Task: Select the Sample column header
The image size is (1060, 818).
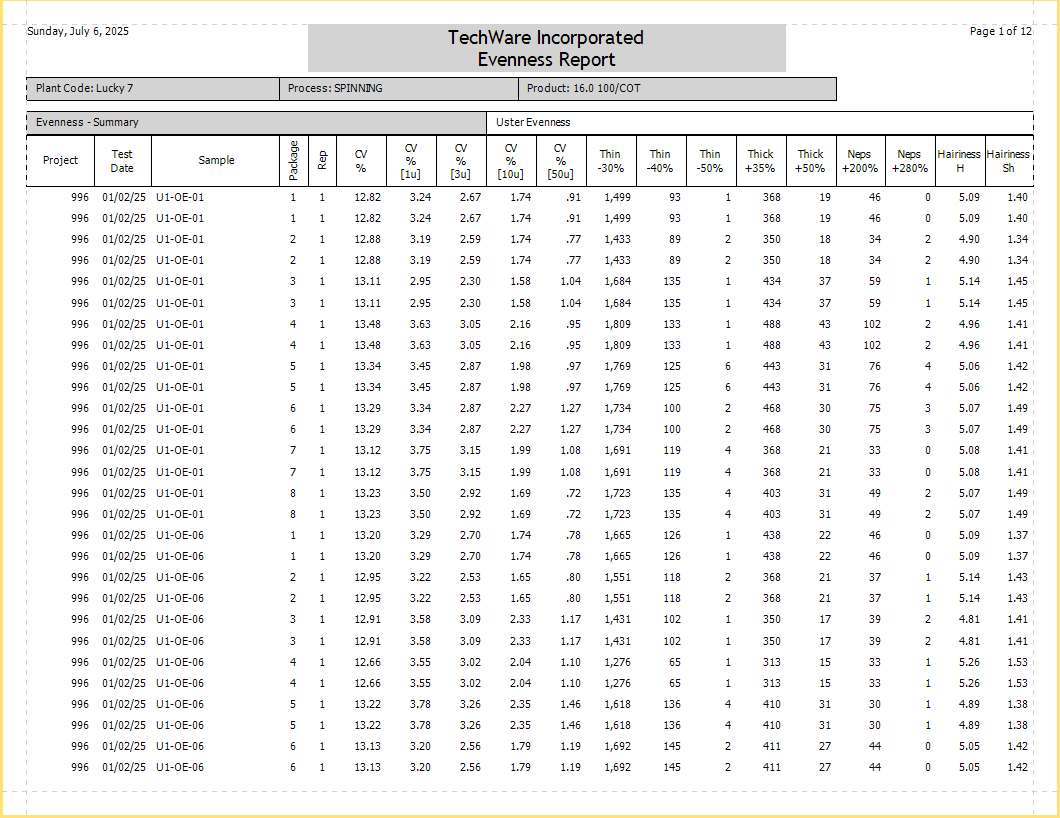Action: coord(216,161)
